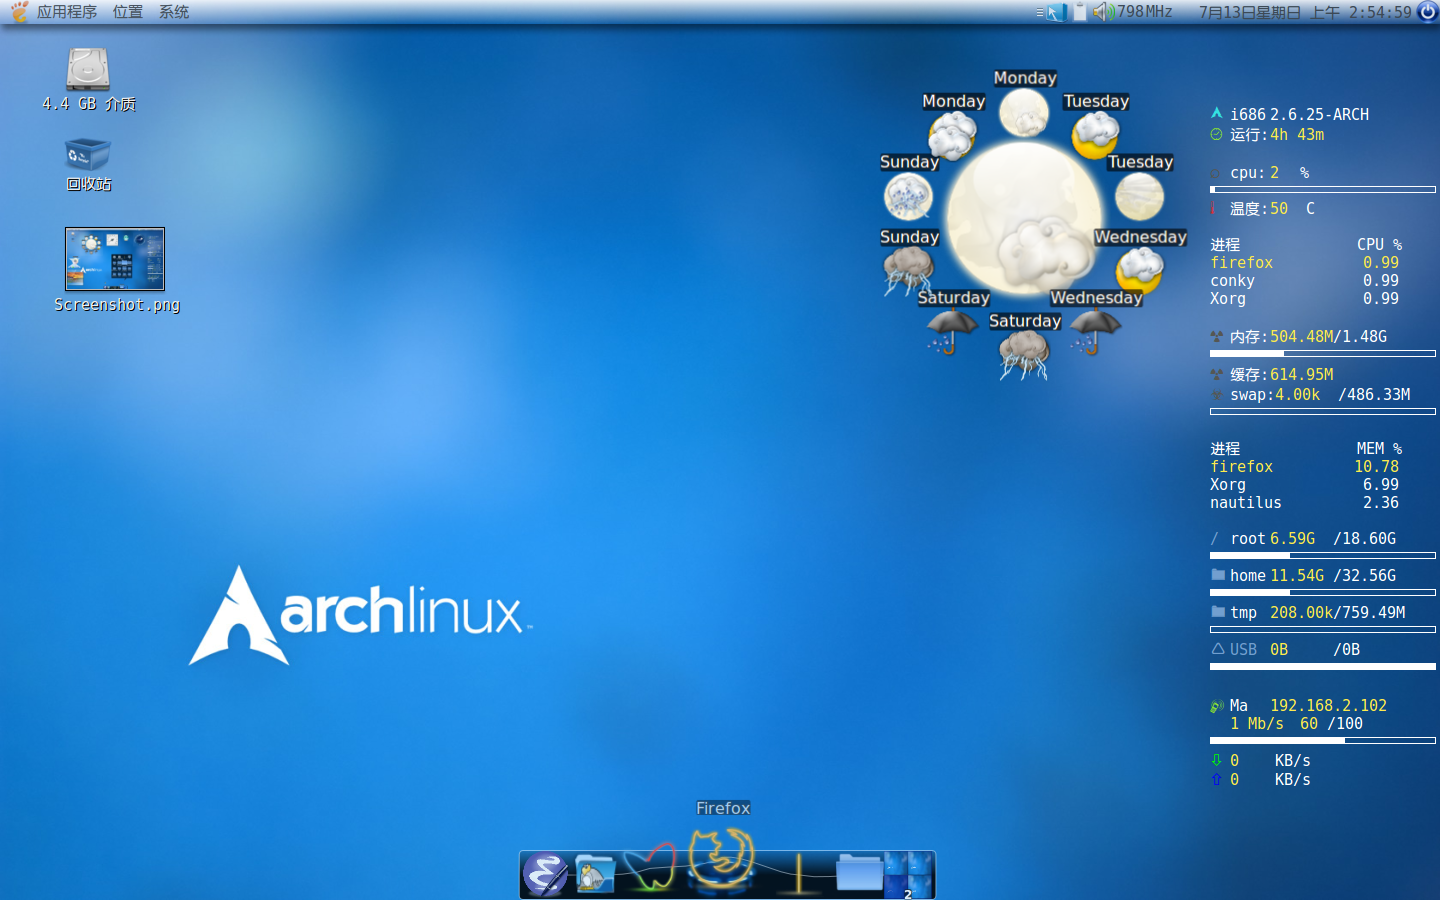Click the colorful butterfly icon in the dock
Image resolution: width=1440 pixels, height=900 pixels.
pos(649,868)
